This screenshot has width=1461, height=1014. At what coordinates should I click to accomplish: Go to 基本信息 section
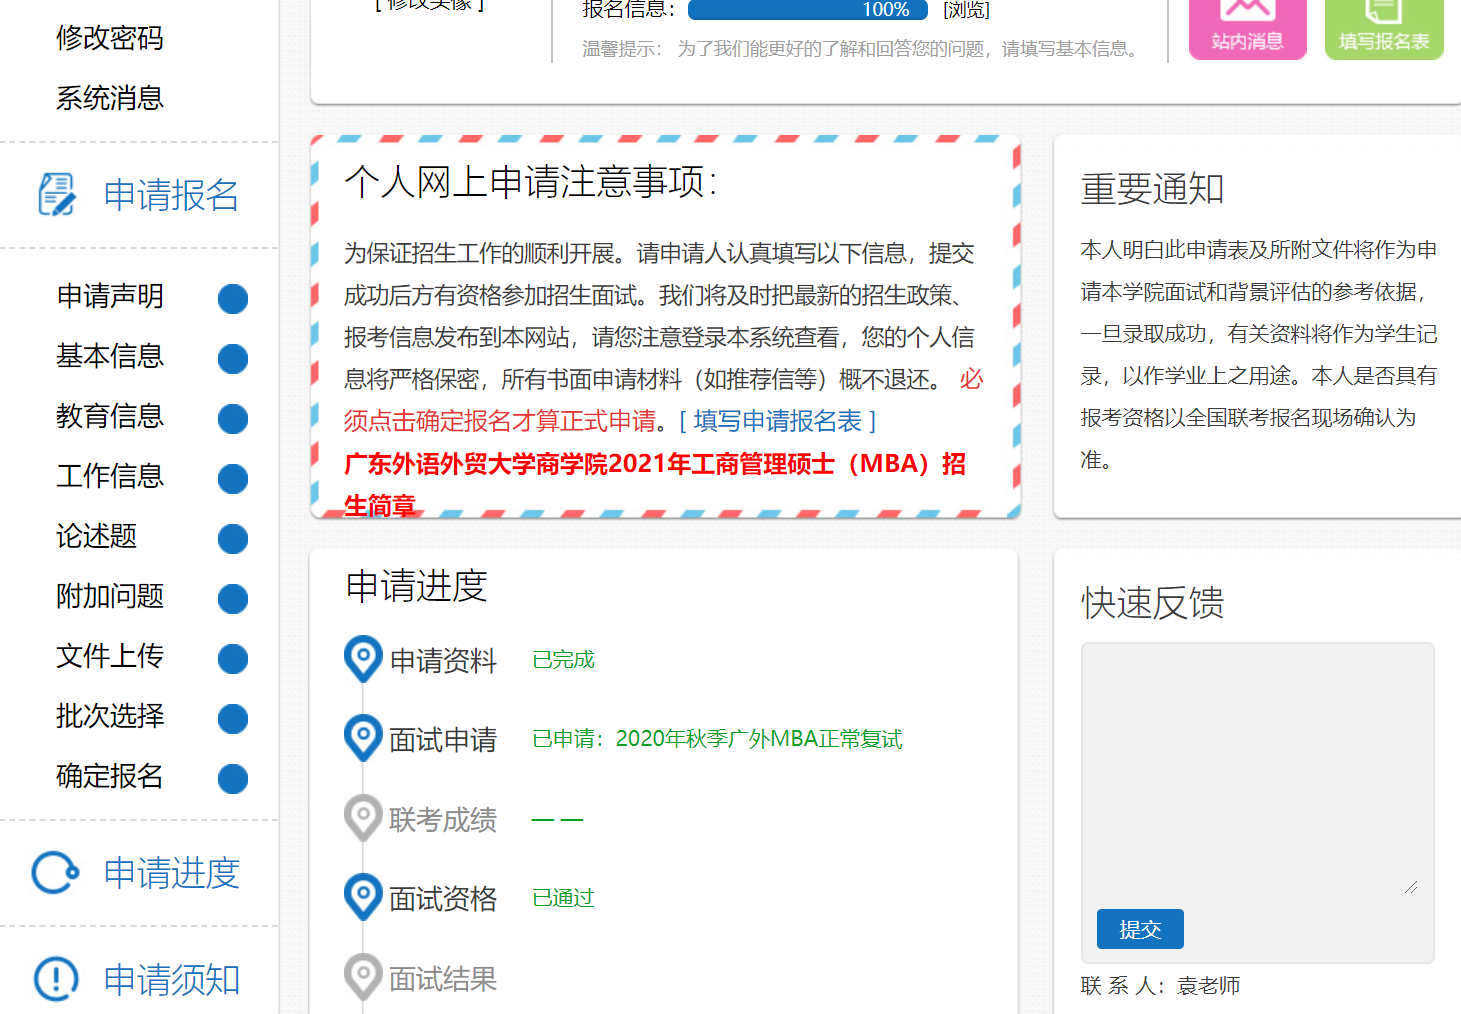109,356
